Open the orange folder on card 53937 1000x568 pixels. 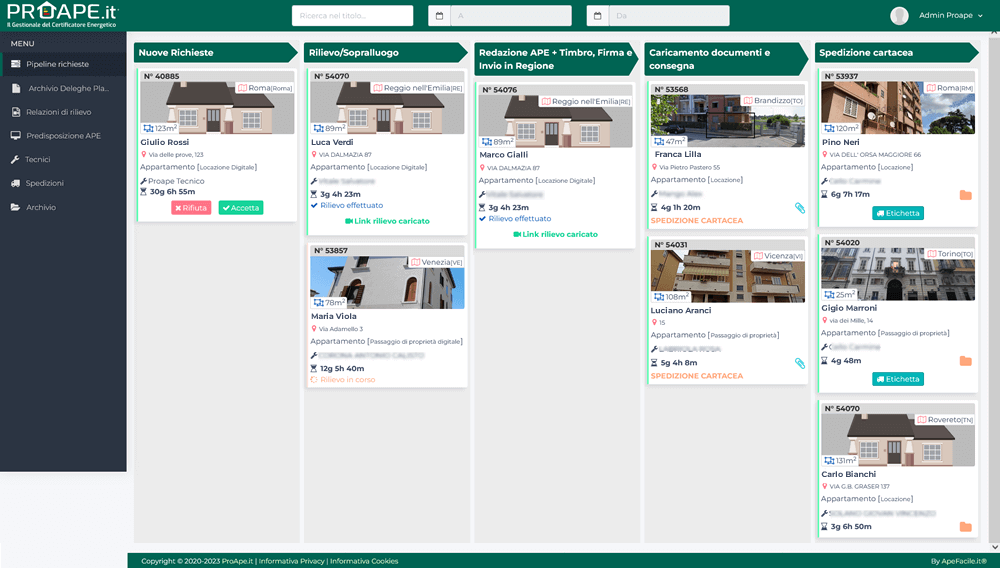(965, 195)
